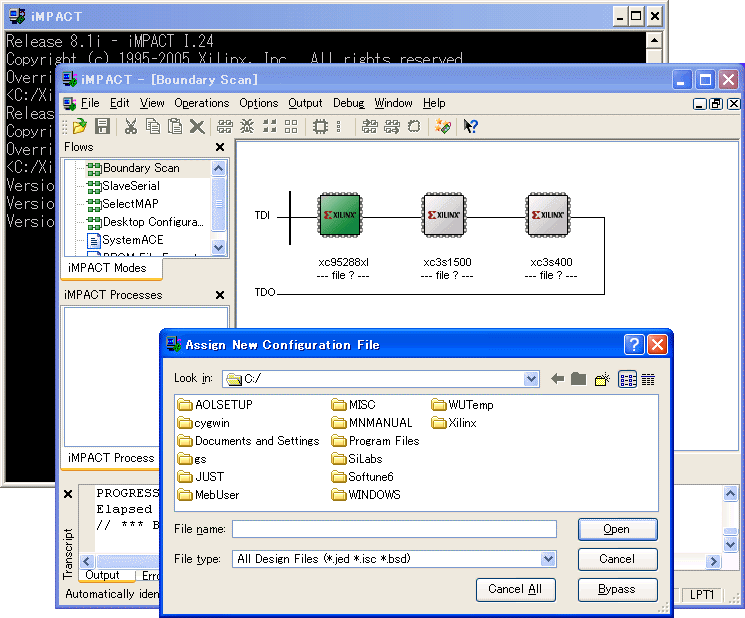Image resolution: width=745 pixels, height=618 pixels.
Task: Click the open project toolbar icon
Action: click(x=79, y=127)
